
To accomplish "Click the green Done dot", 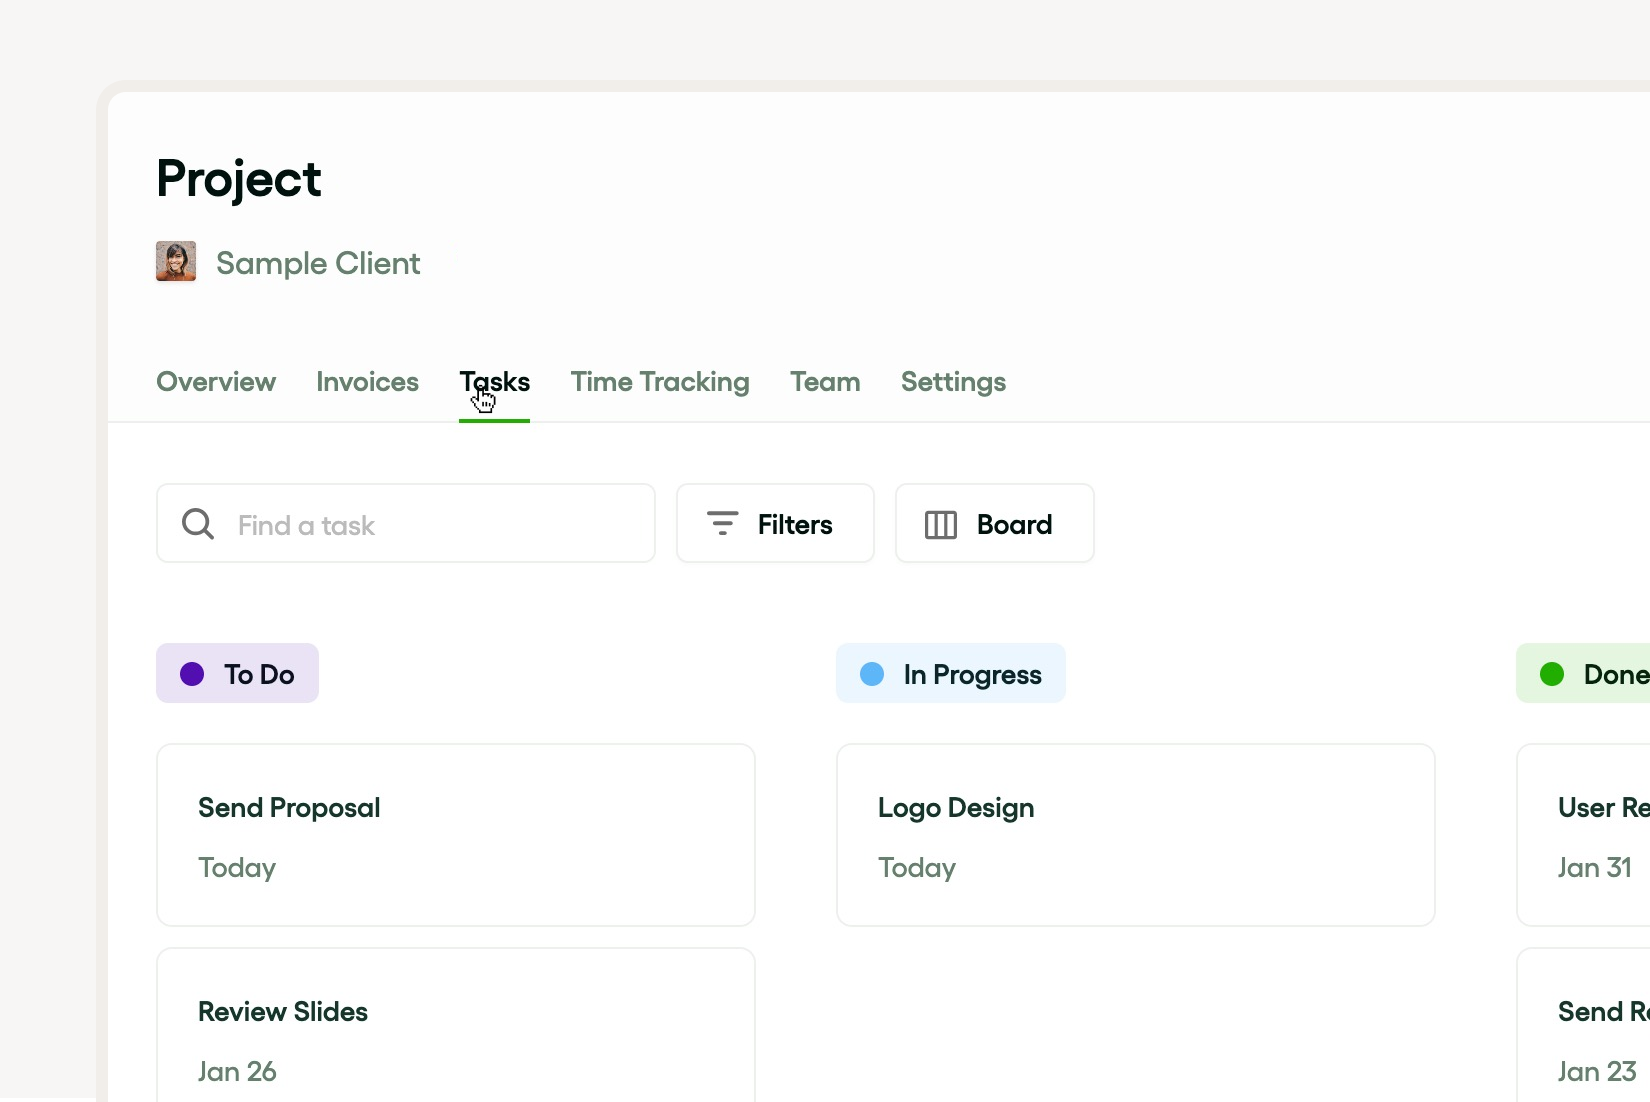I will coord(1552,674).
